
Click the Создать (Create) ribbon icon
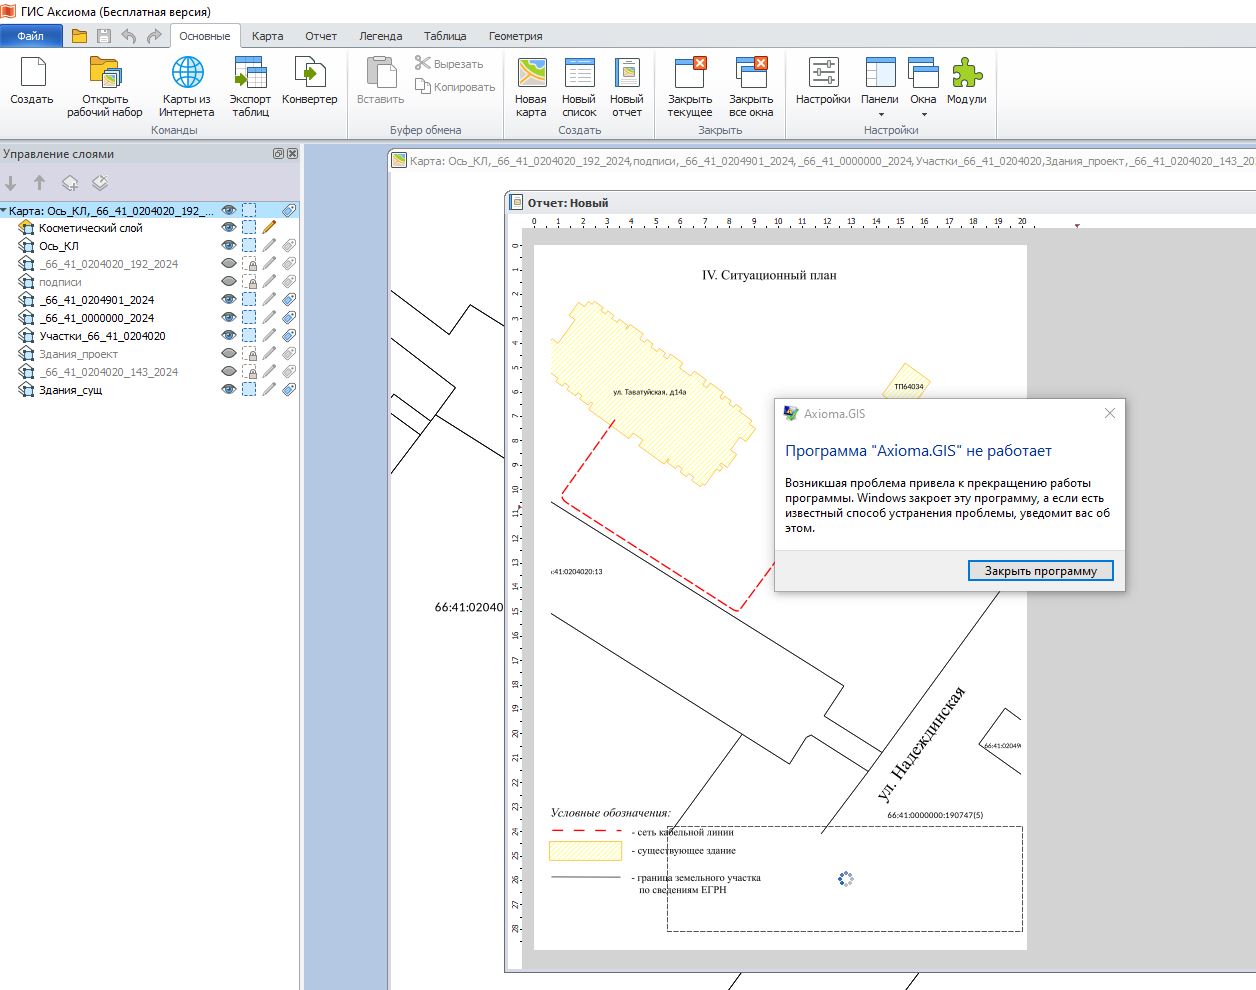pyautogui.click(x=32, y=80)
